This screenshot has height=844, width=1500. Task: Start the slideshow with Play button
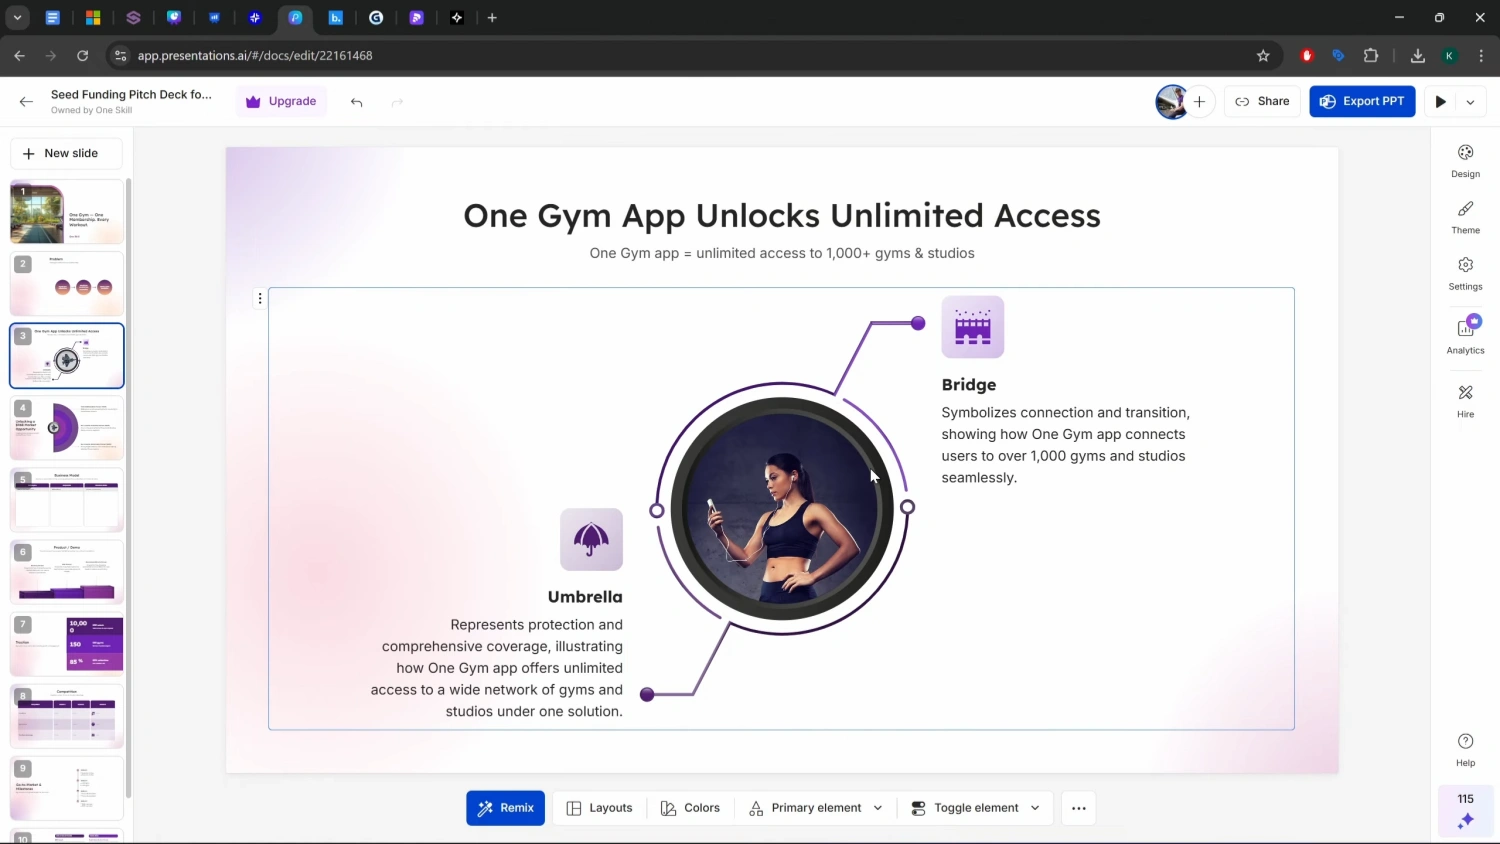[1440, 102]
